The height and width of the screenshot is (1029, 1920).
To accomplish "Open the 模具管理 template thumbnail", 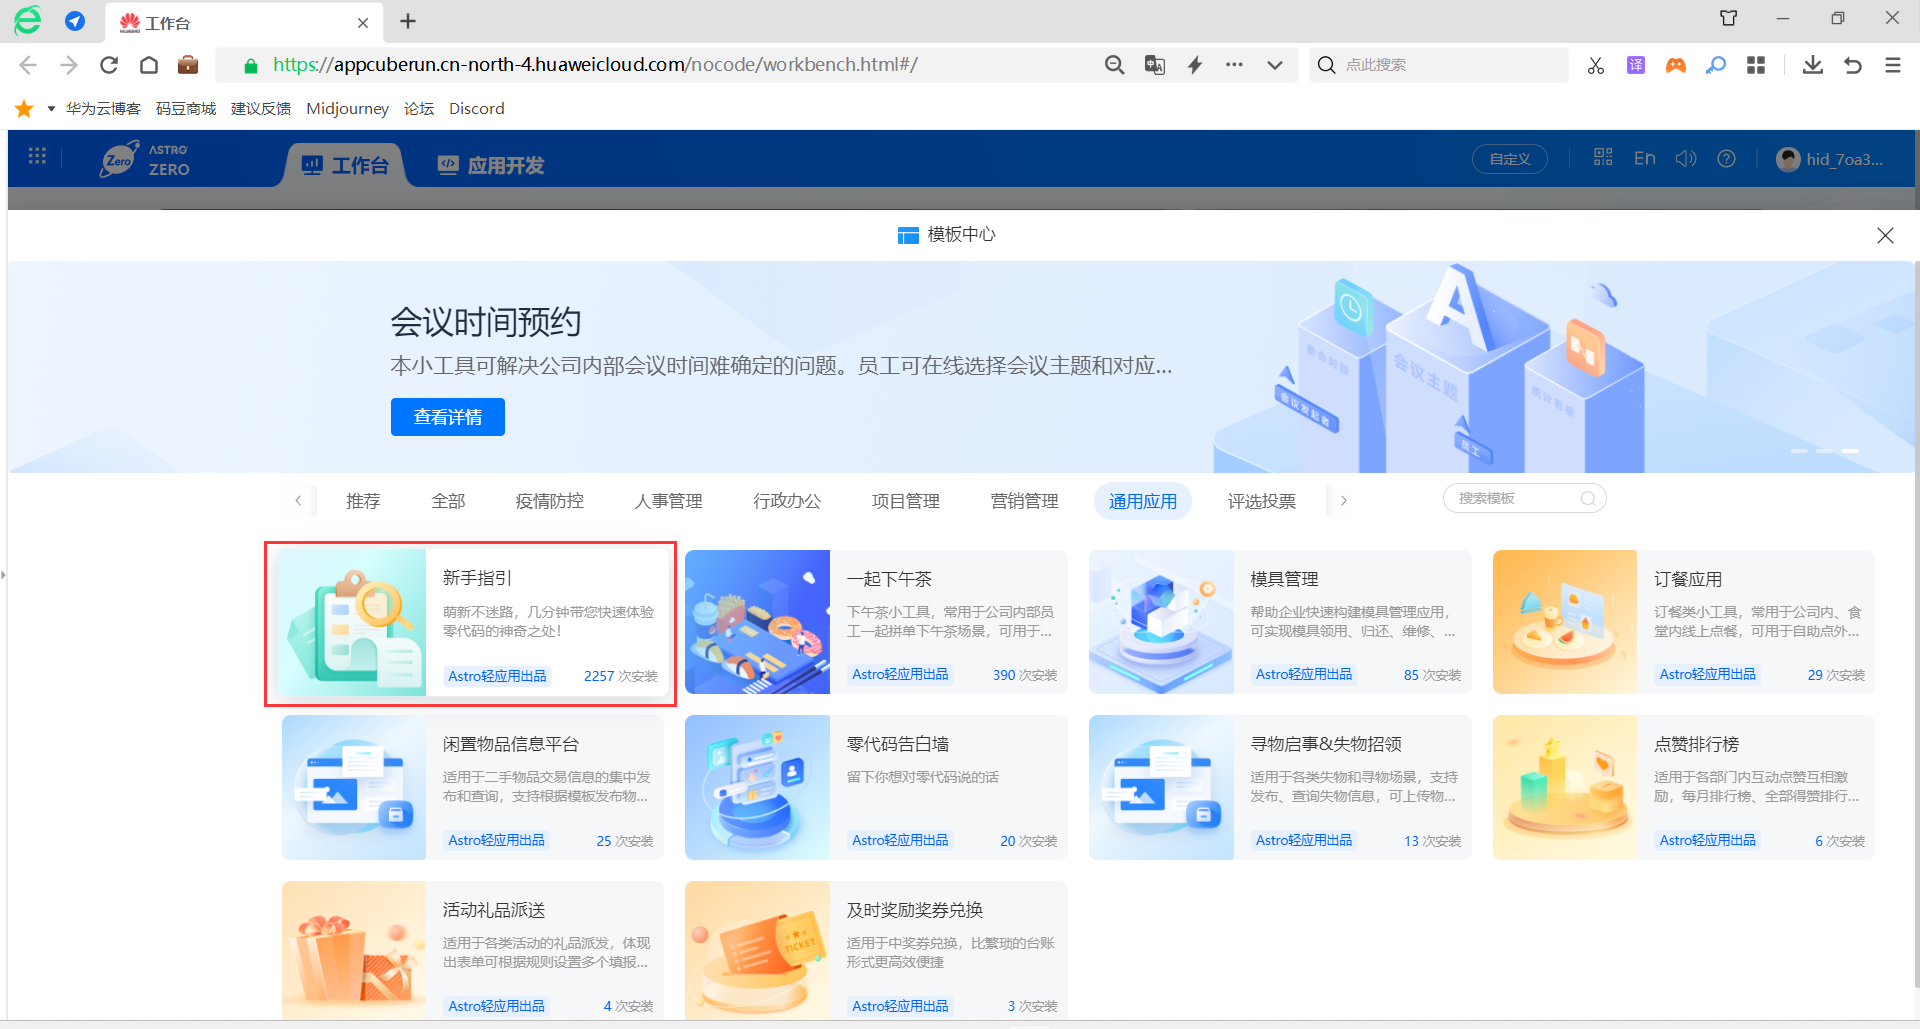I will [1161, 622].
